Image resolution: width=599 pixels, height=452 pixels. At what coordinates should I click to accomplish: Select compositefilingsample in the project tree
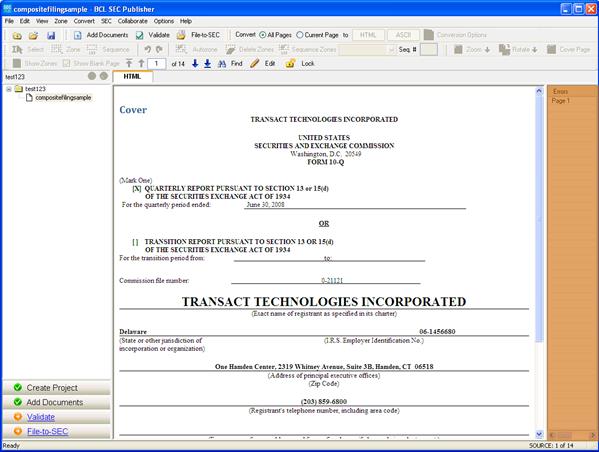(x=63, y=98)
